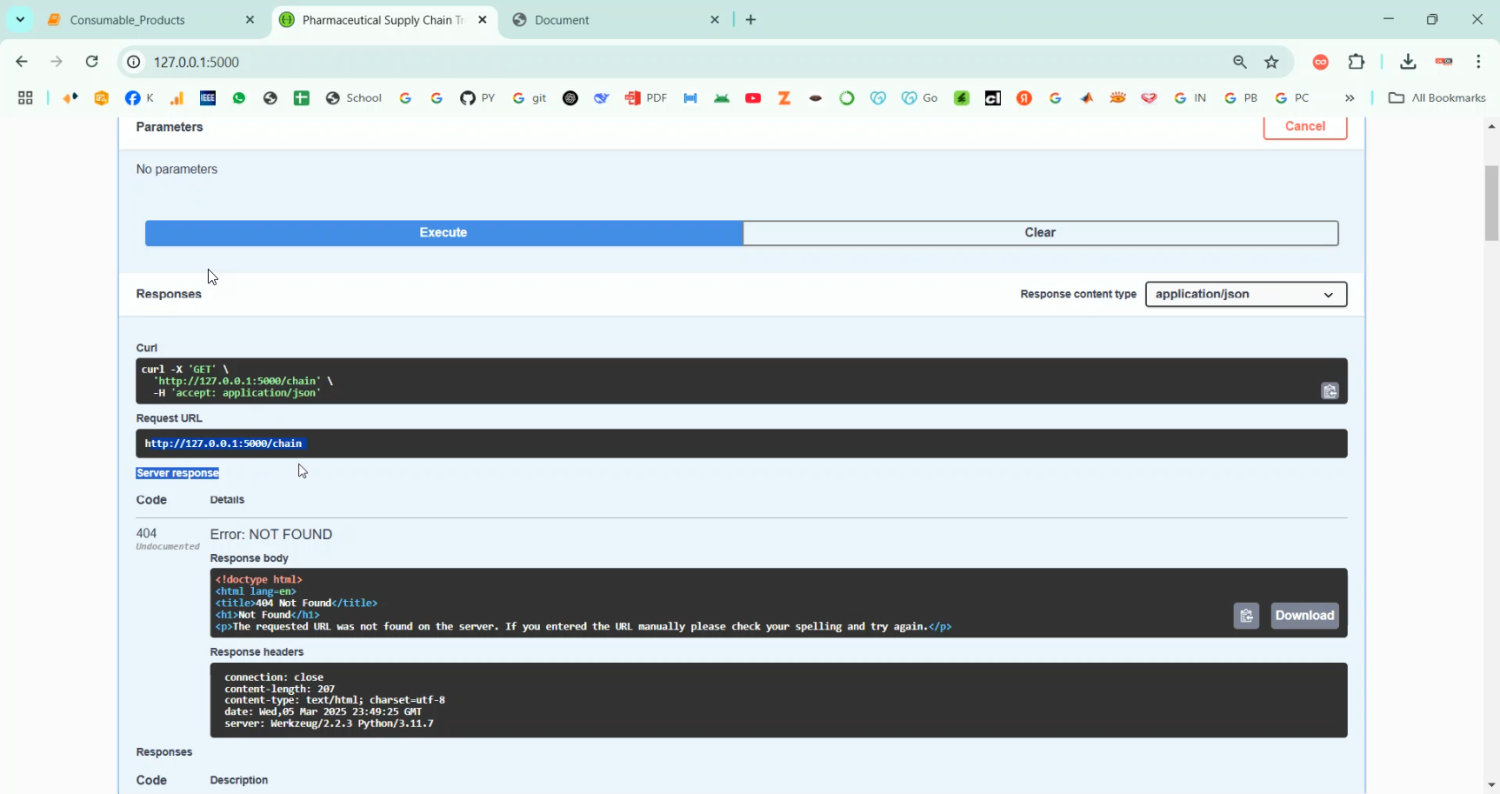Image resolution: width=1500 pixels, height=794 pixels.
Task: Reload the current page
Action: 92,62
